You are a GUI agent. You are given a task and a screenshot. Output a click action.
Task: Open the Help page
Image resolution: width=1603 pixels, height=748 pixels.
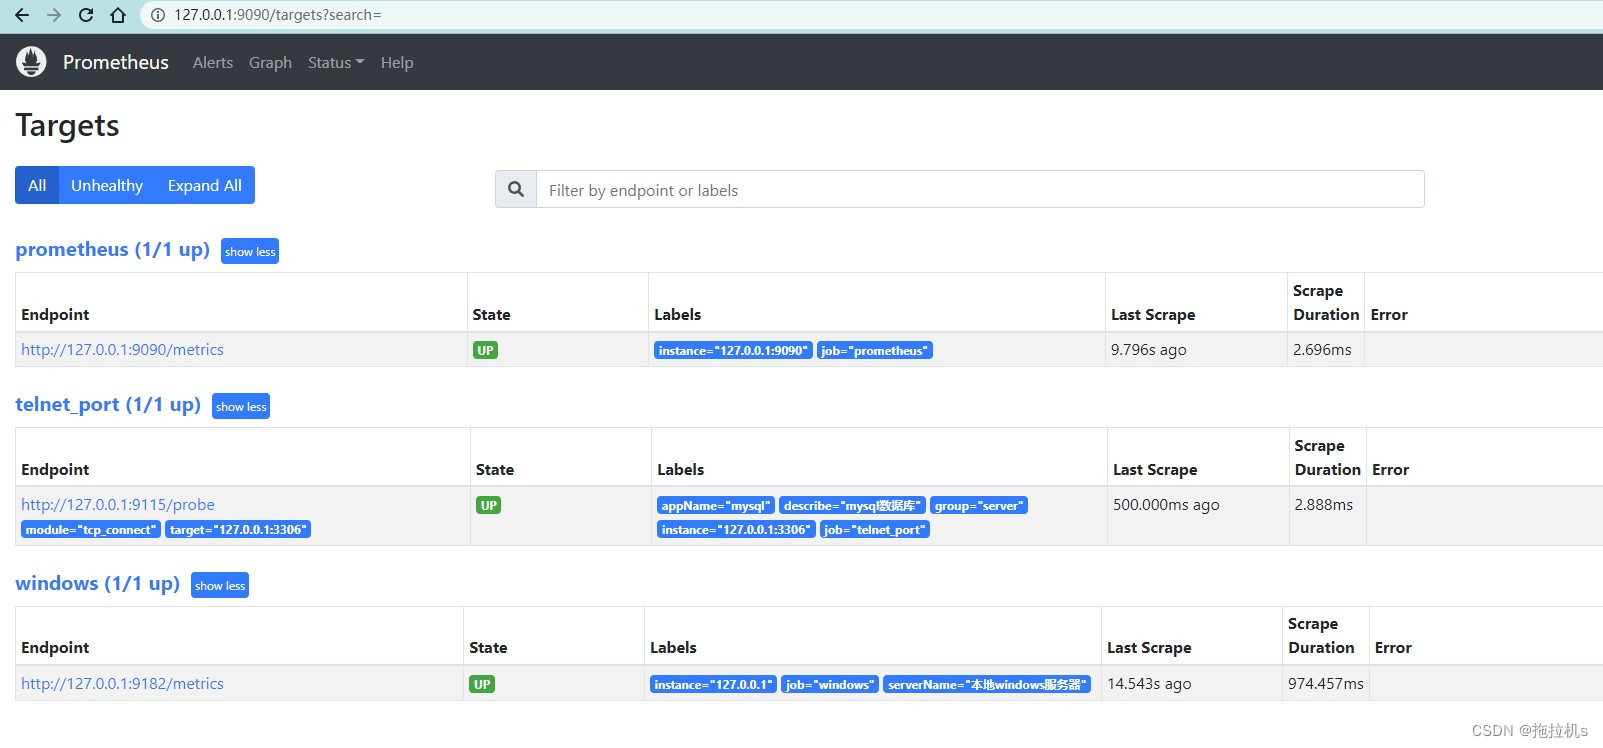coord(397,62)
